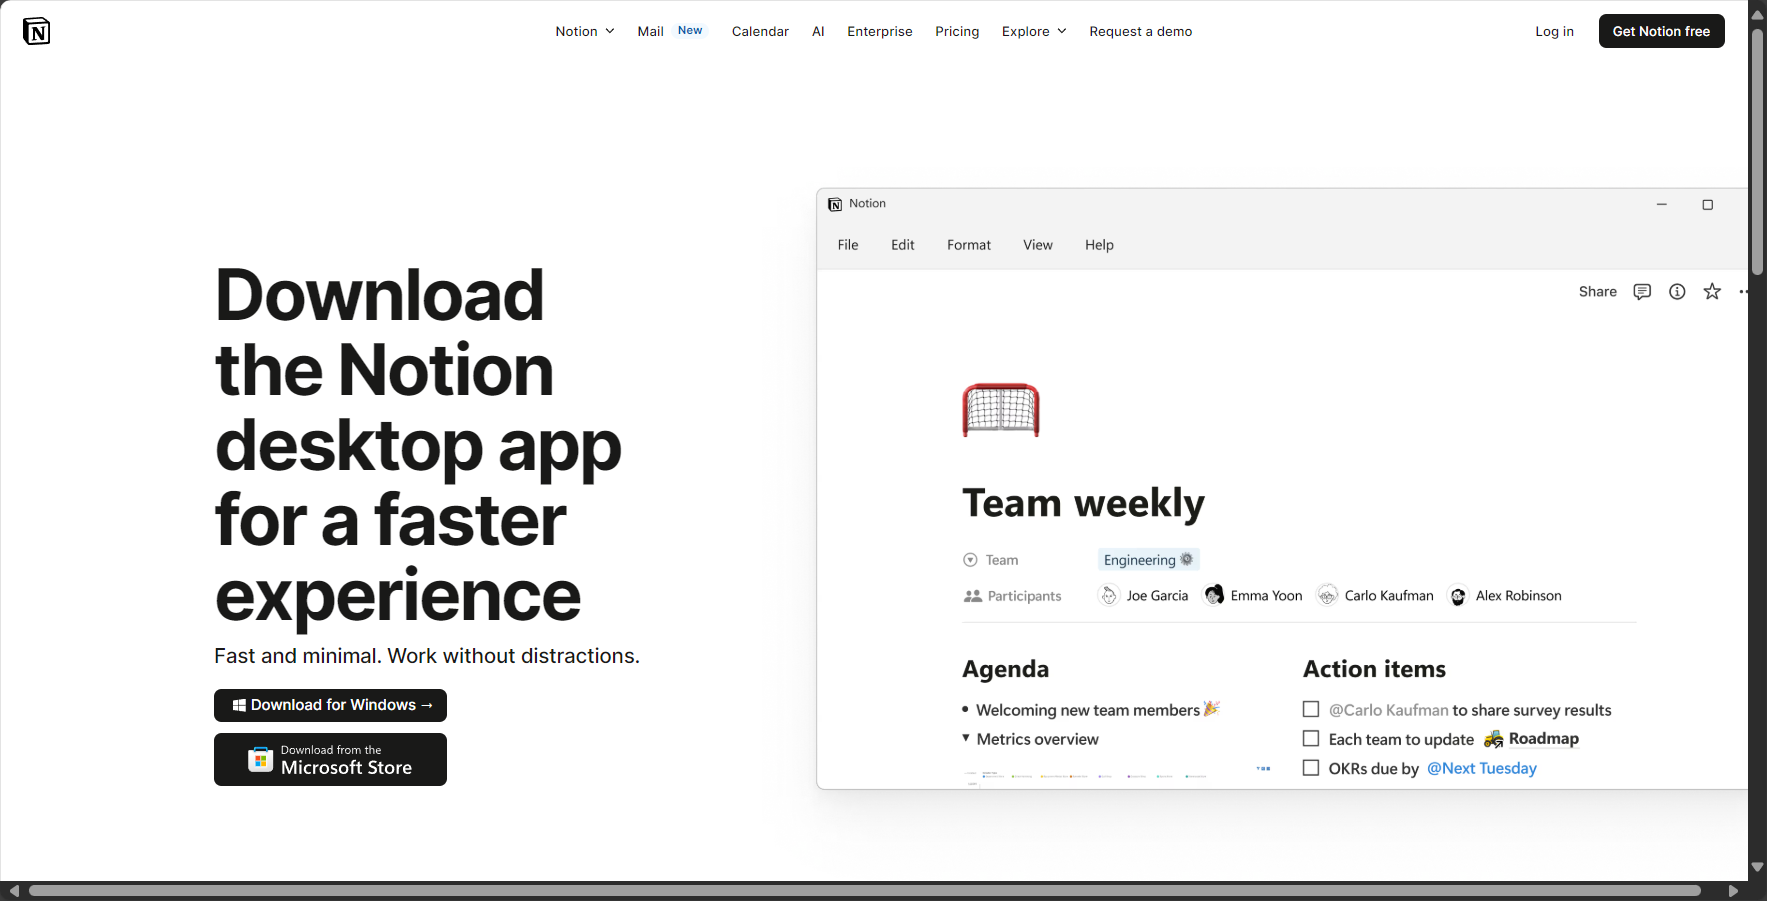The image size is (1767, 901).
Task: Click Request a demo link
Action: 1140,31
